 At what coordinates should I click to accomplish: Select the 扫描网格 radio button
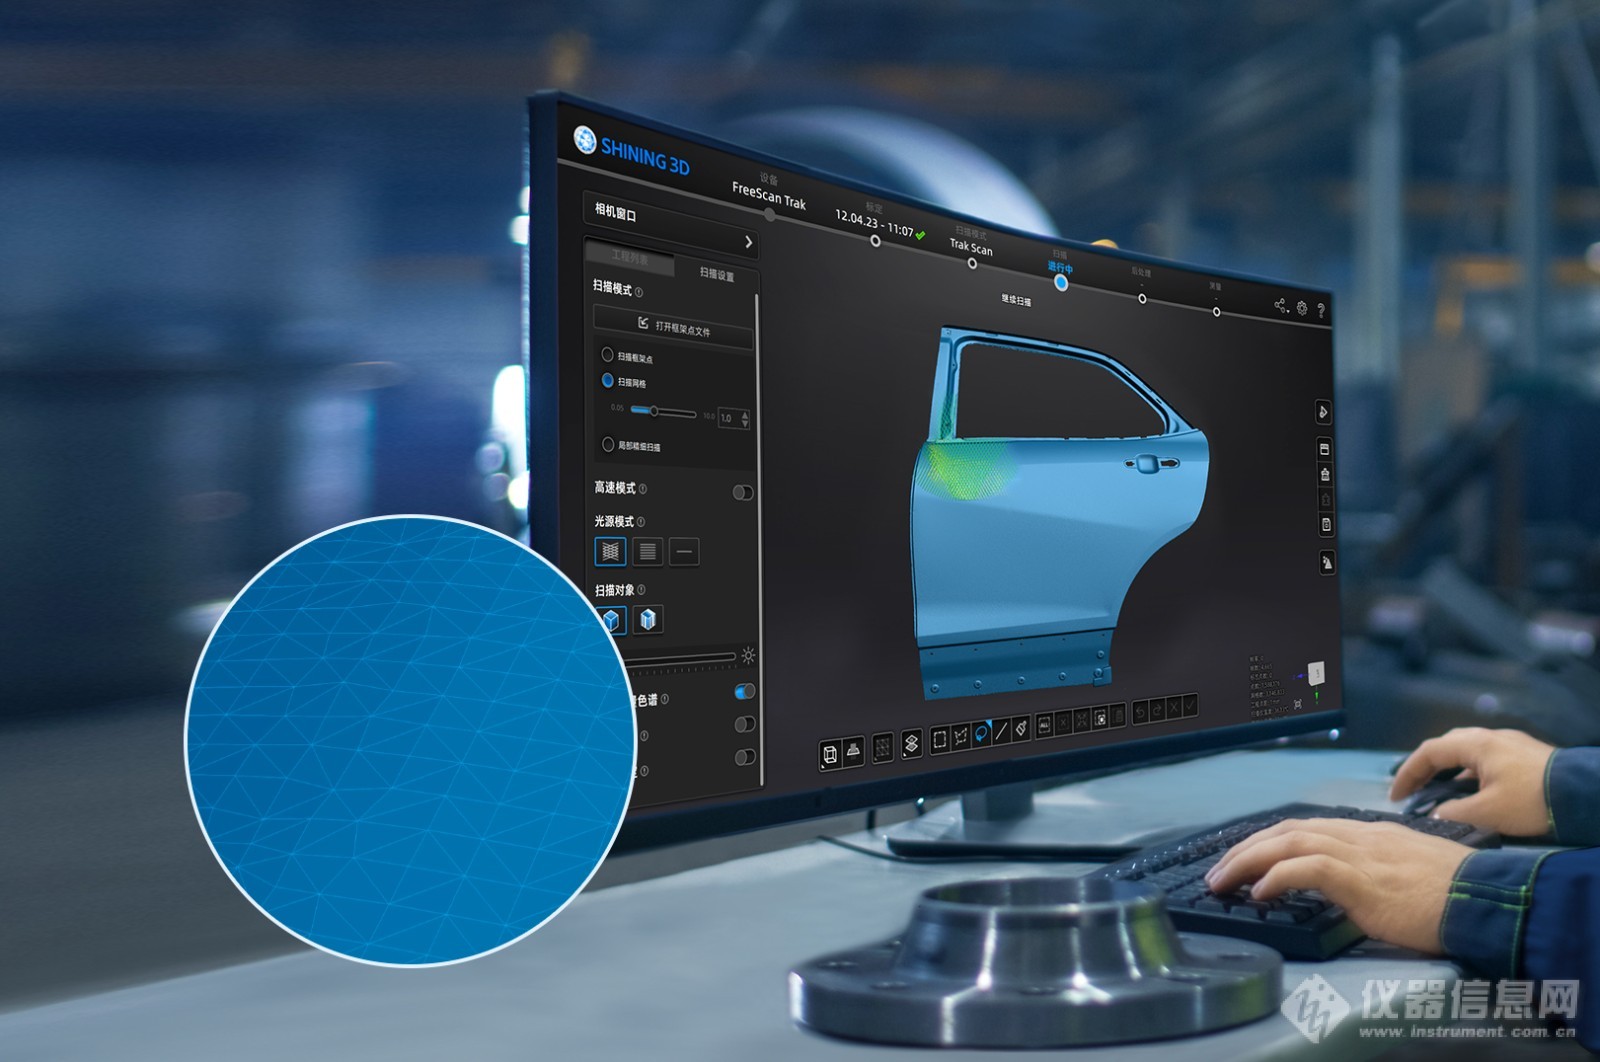click(x=607, y=380)
